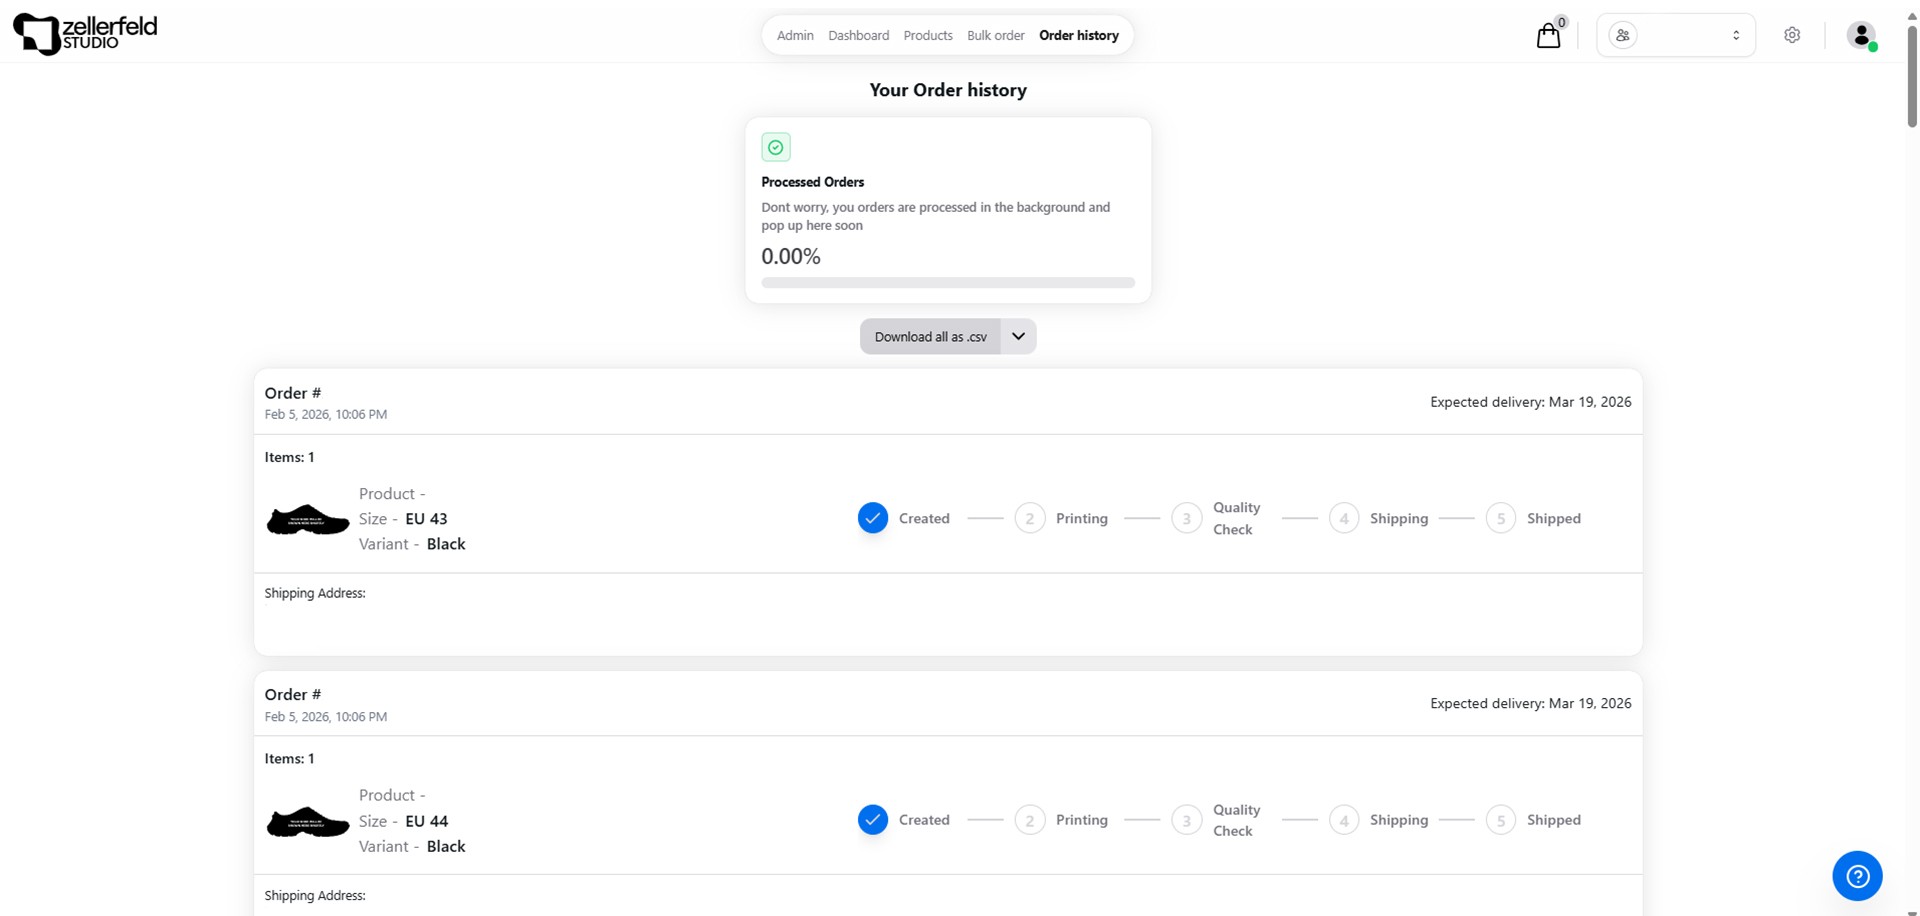
Task: Expand the Download options chevron
Action: coord(1018,336)
